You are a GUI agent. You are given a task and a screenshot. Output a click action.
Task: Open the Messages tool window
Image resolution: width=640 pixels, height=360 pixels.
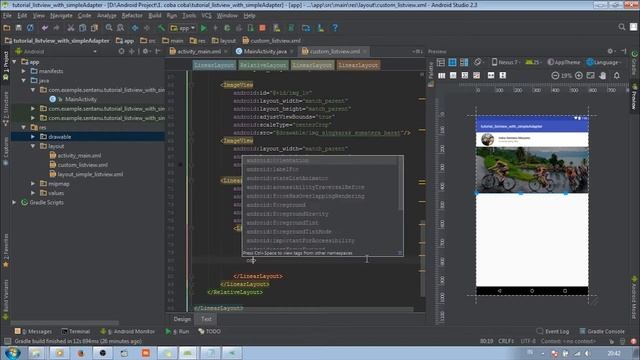33,331
